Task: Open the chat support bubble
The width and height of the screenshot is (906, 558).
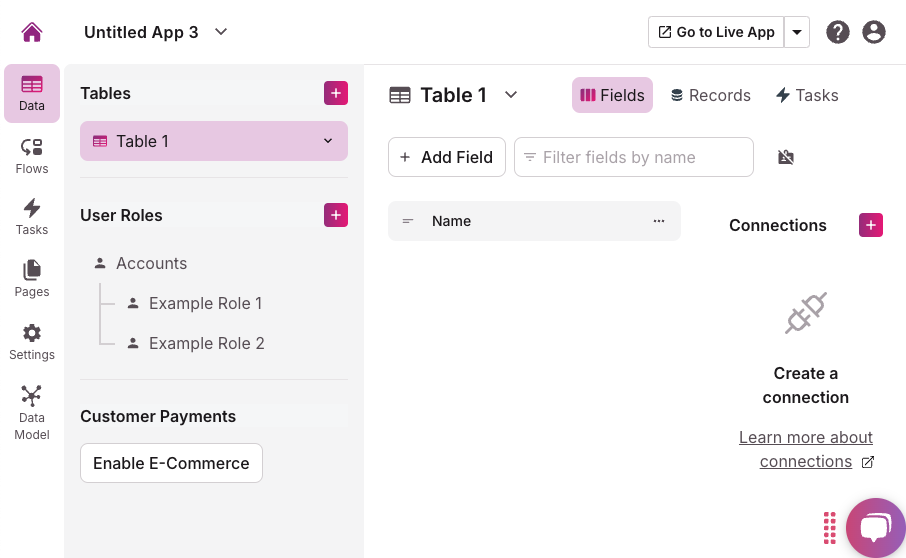Action: (875, 528)
